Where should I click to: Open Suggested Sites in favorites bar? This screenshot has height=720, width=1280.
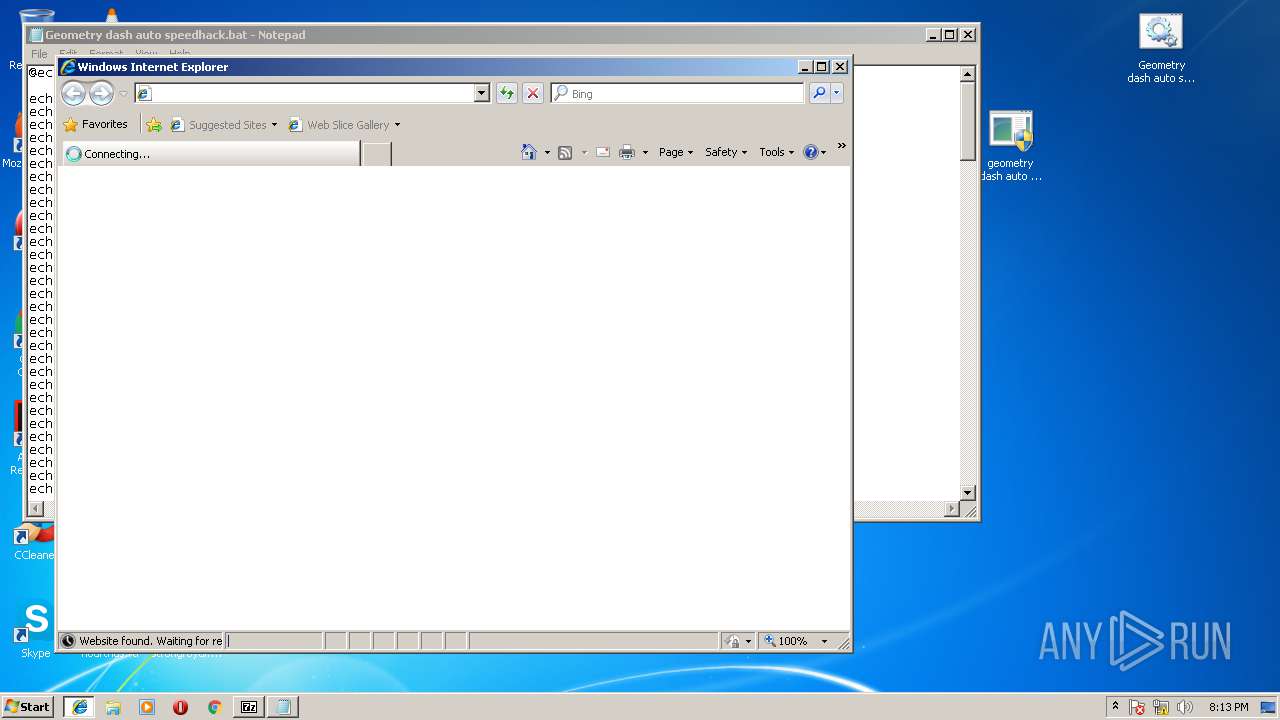tap(223, 125)
